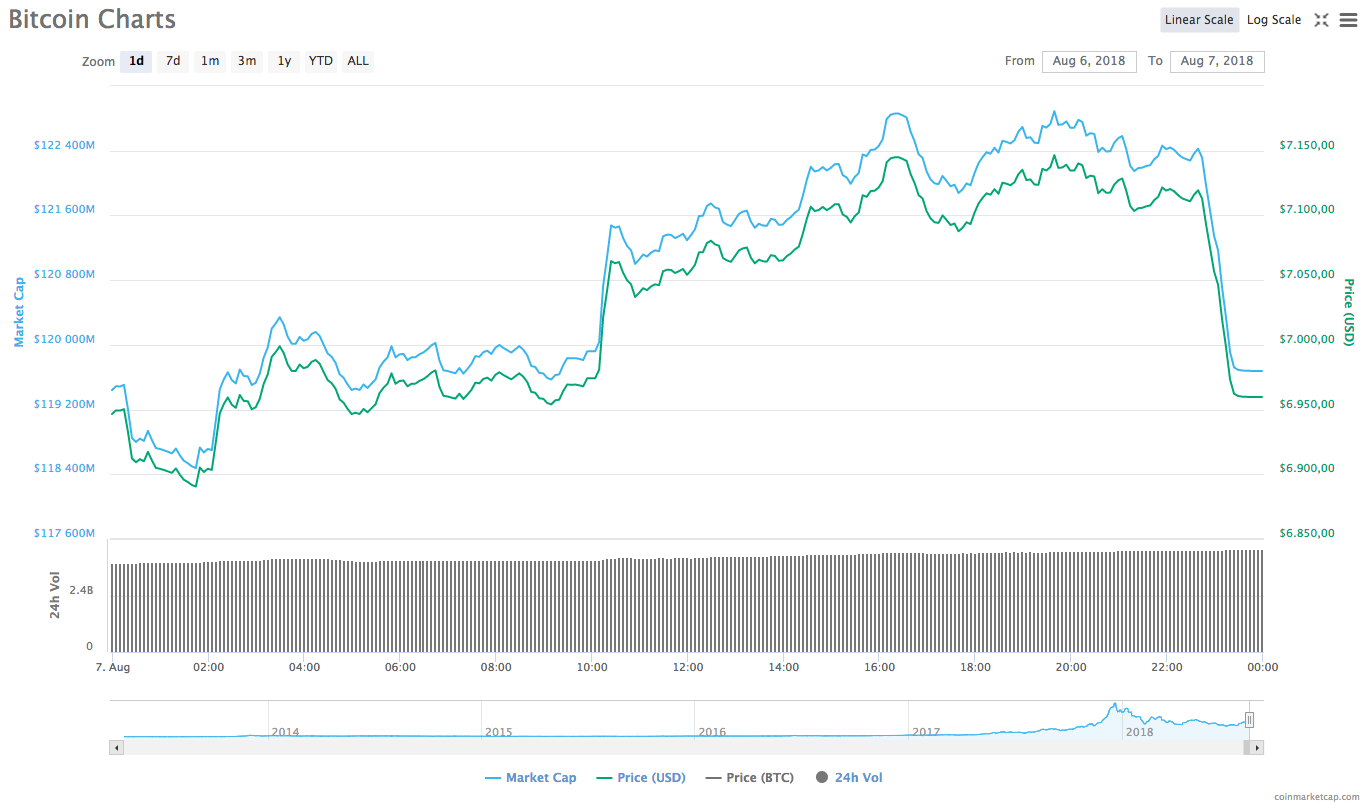Click the navigator right scroll arrow

pos(1257,747)
